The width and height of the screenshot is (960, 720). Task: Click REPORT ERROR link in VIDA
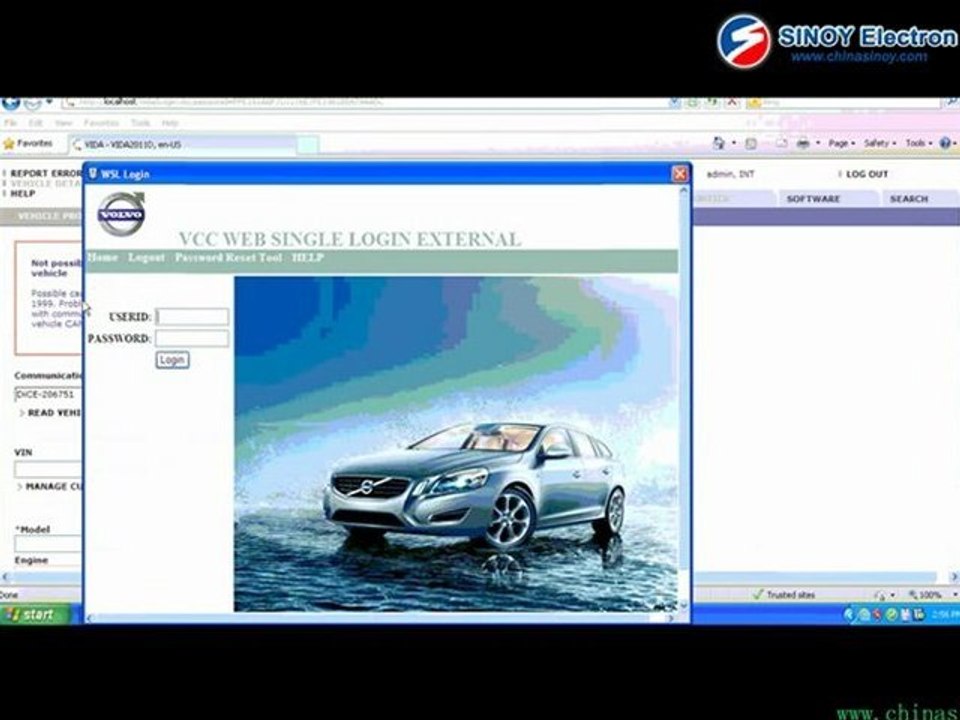(x=46, y=173)
